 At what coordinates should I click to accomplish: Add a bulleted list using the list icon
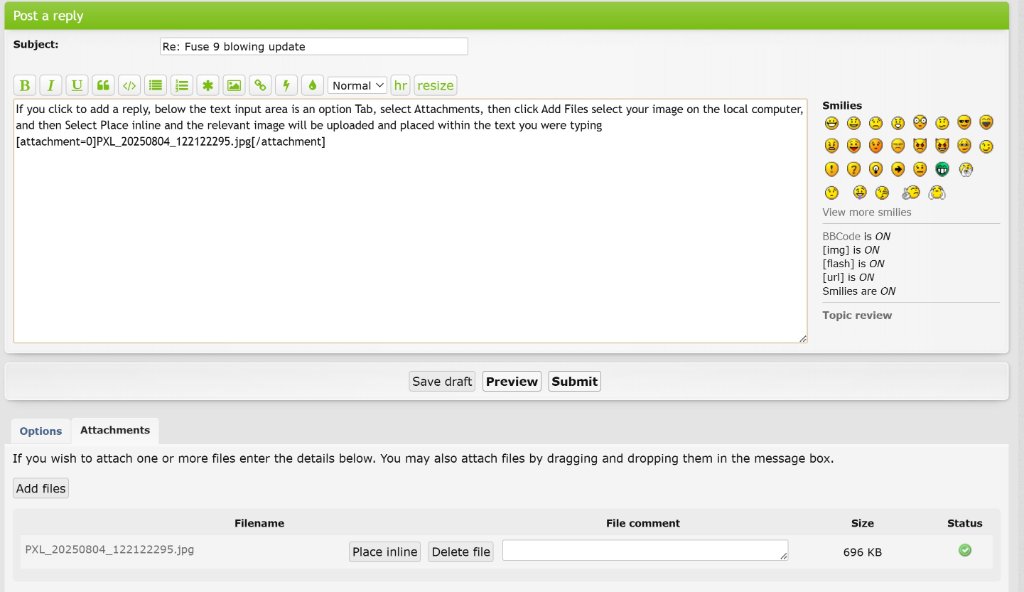[x=155, y=85]
